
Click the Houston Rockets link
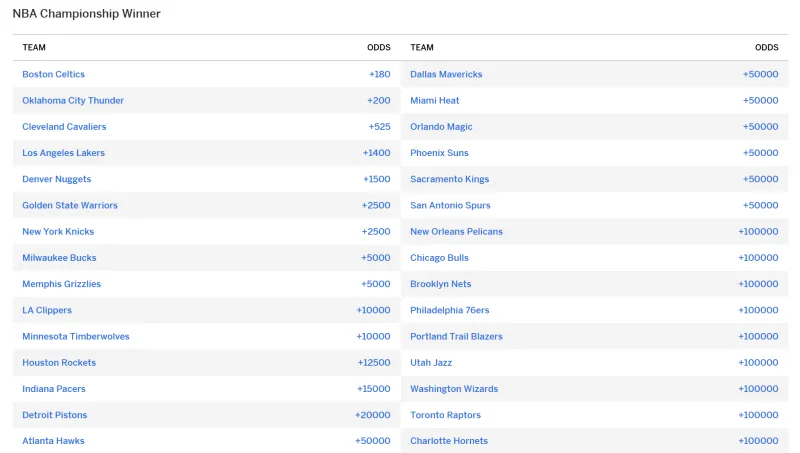coord(59,362)
